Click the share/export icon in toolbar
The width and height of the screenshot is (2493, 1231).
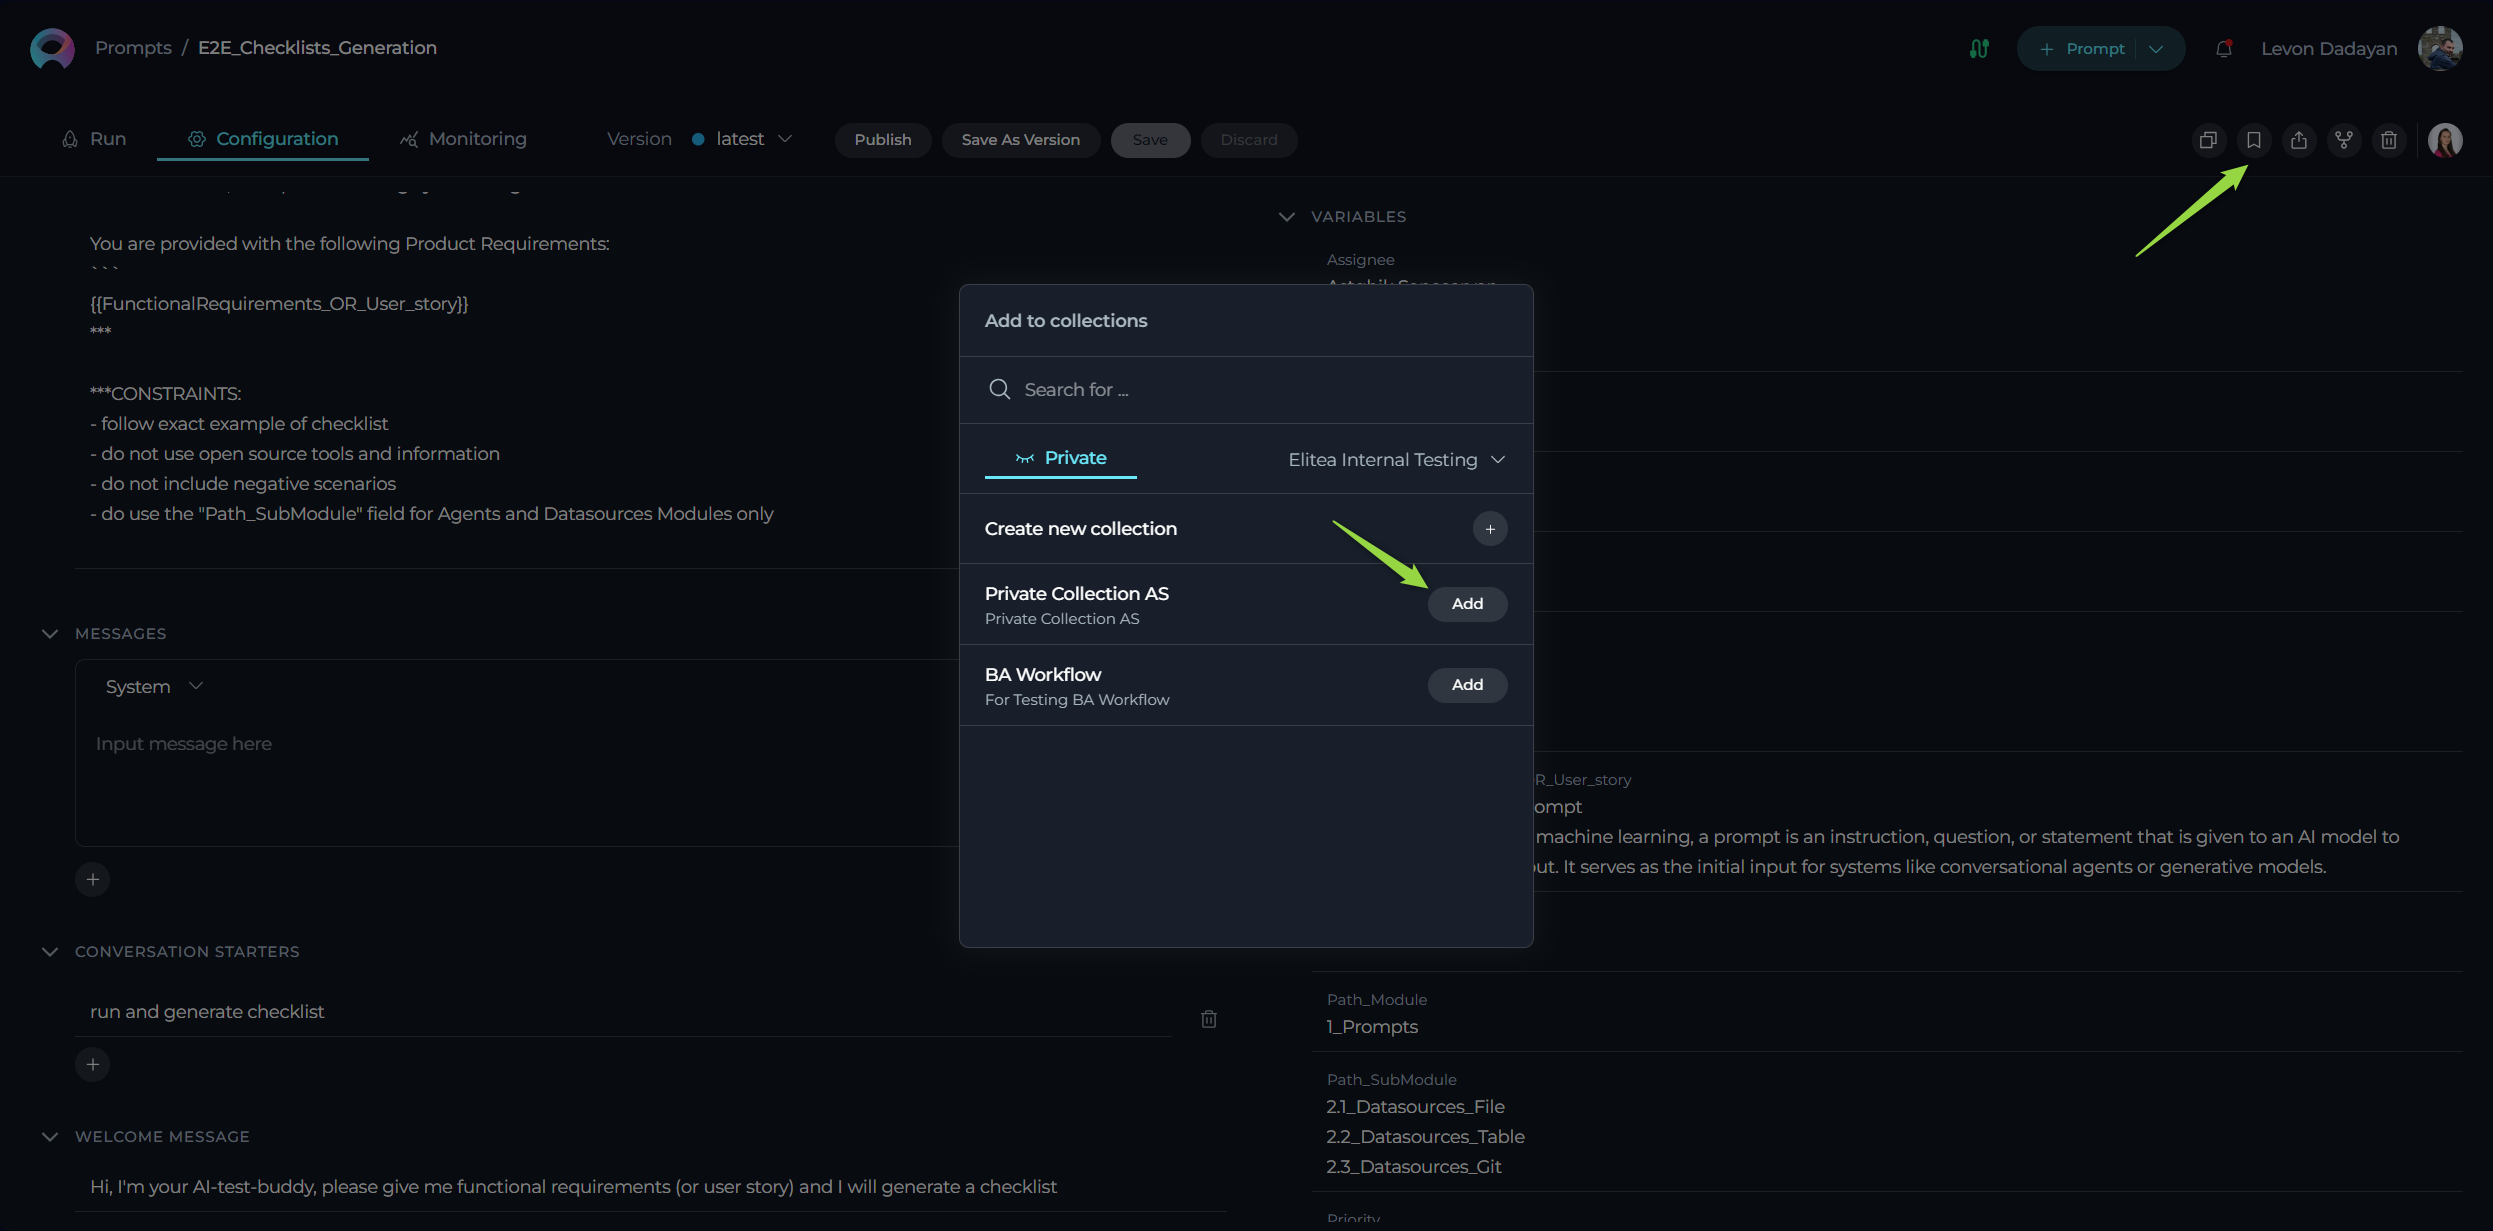[2299, 140]
